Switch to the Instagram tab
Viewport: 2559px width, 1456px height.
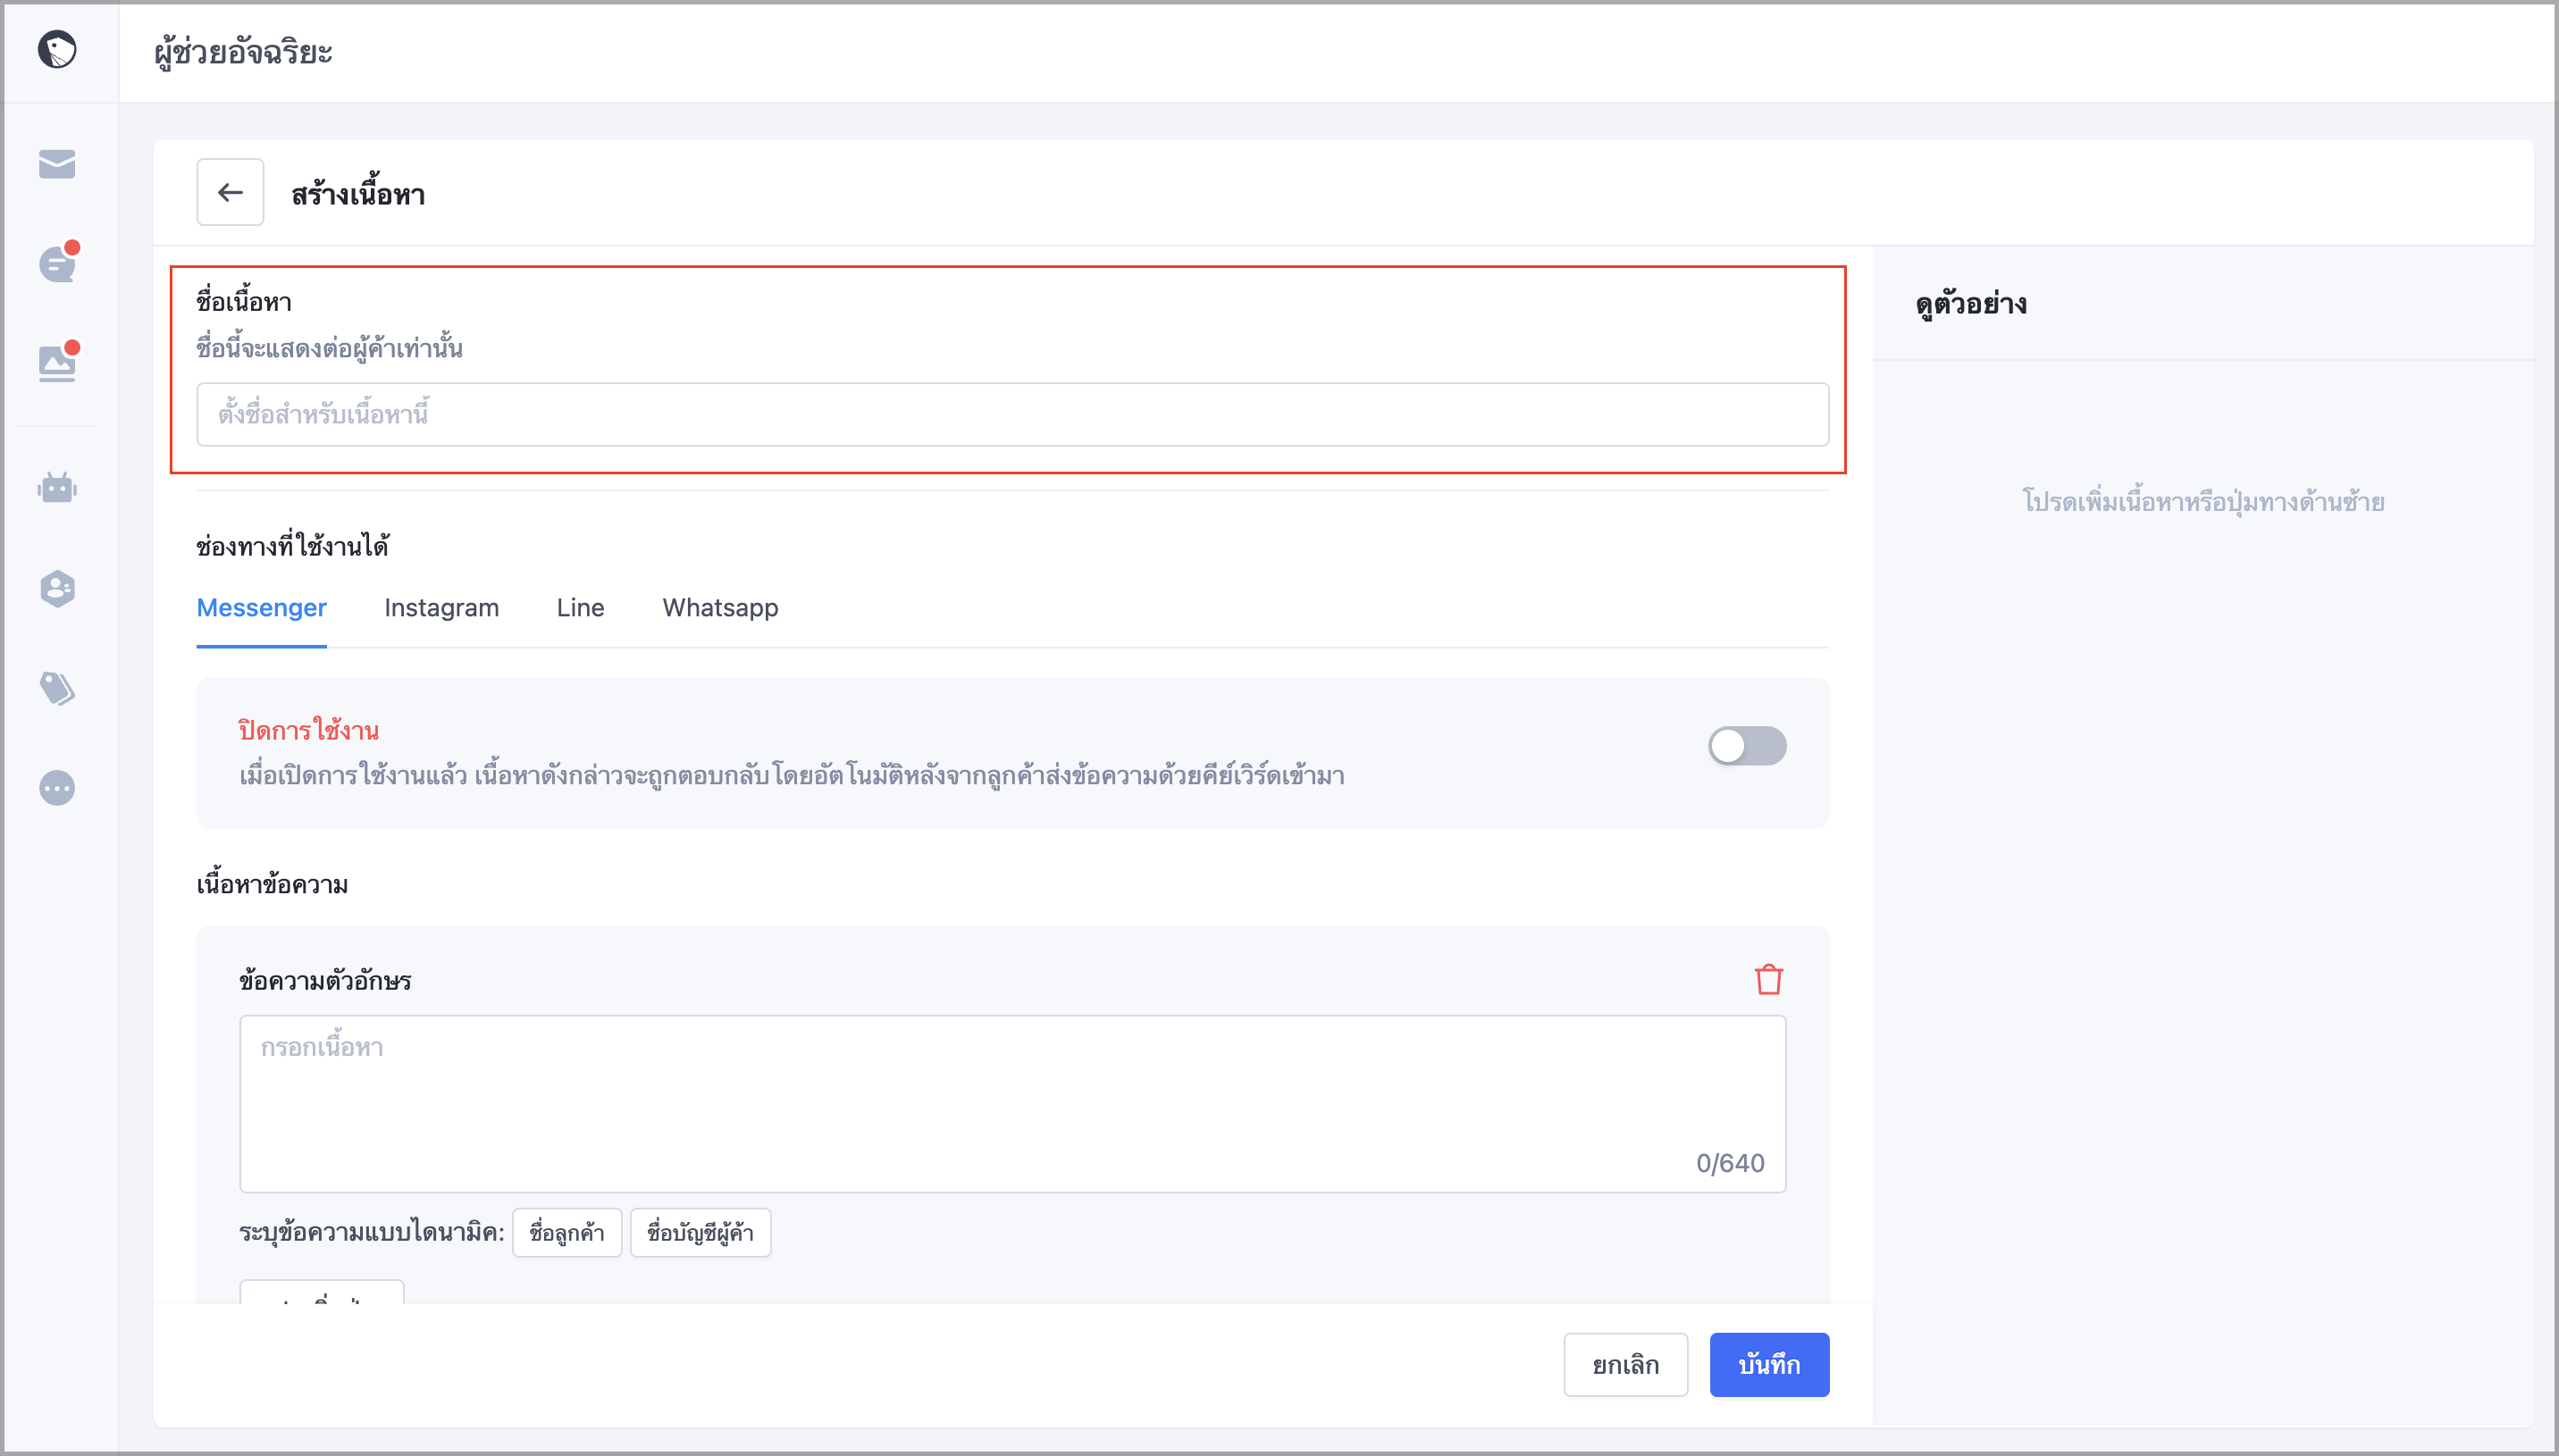pyautogui.click(x=441, y=608)
